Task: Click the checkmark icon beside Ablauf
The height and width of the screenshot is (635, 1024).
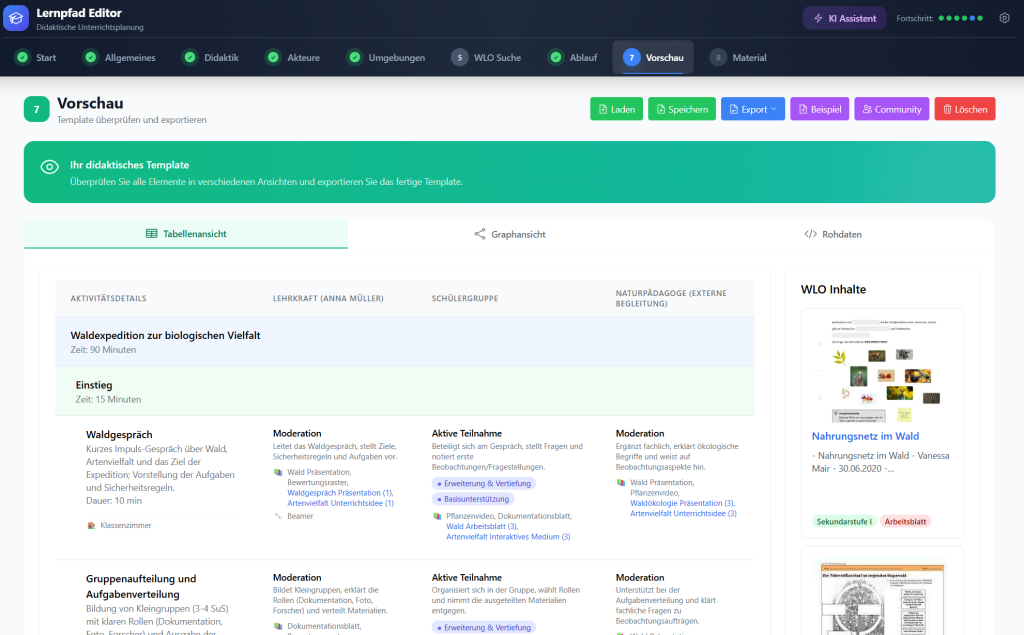Action: tap(556, 57)
